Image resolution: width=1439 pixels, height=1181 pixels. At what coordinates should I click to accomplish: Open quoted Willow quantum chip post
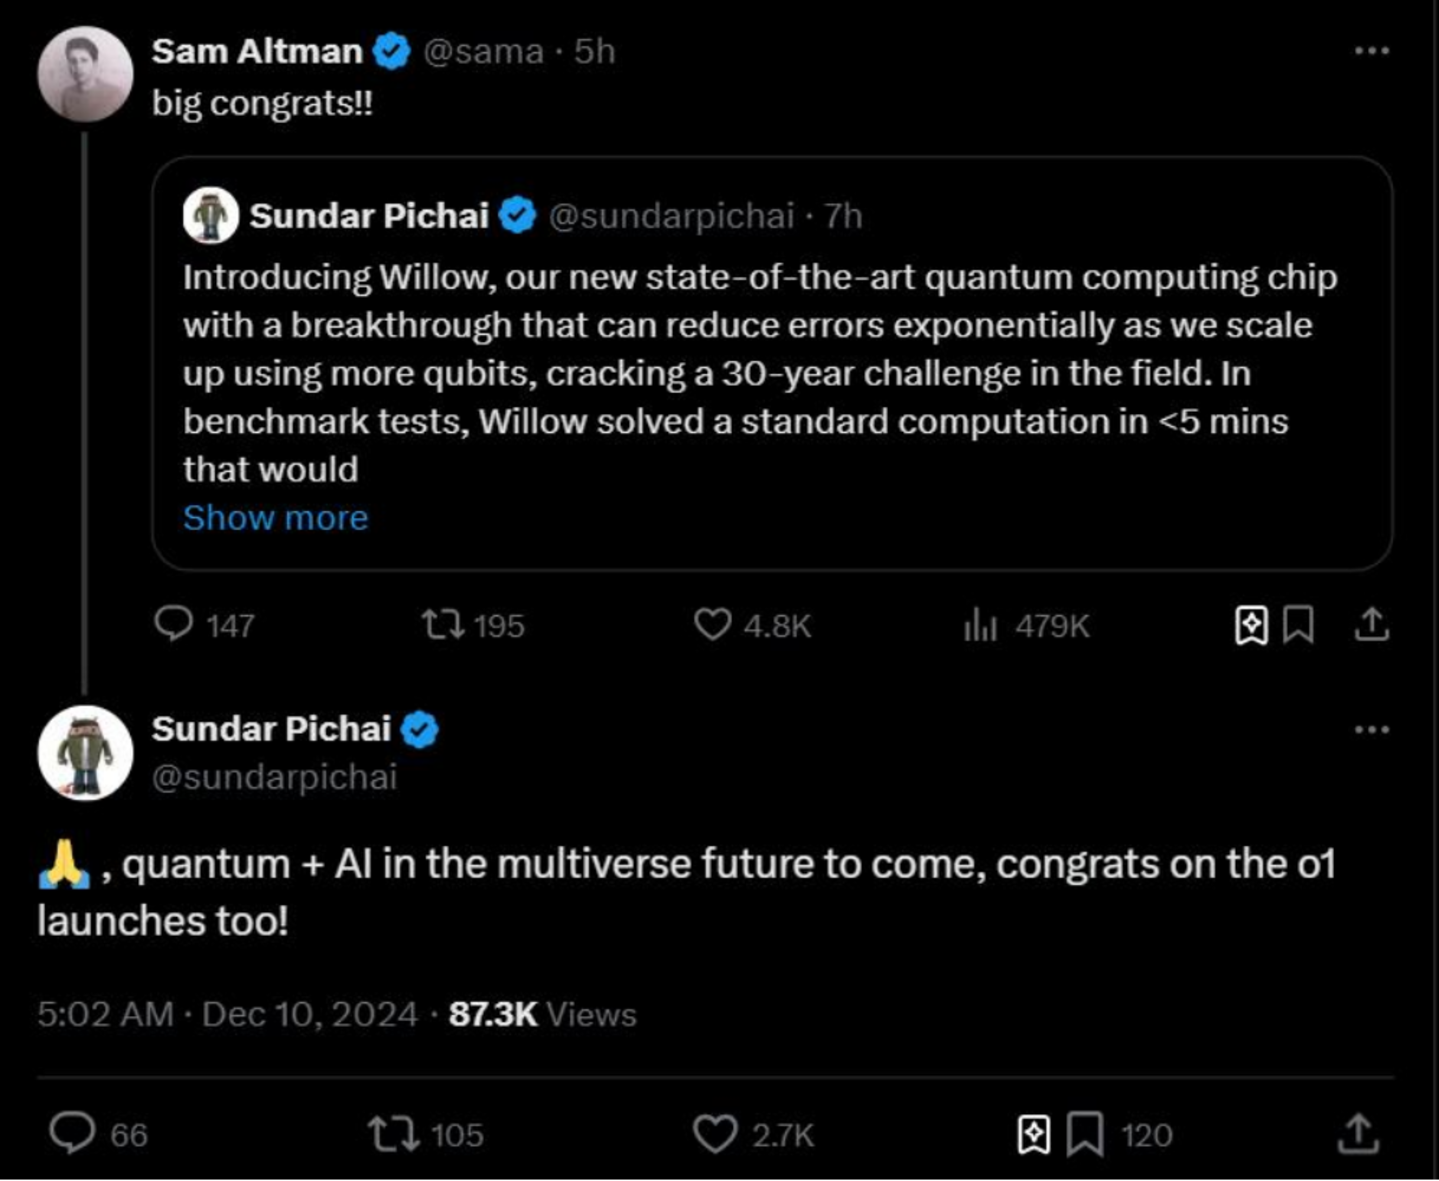click(760, 373)
